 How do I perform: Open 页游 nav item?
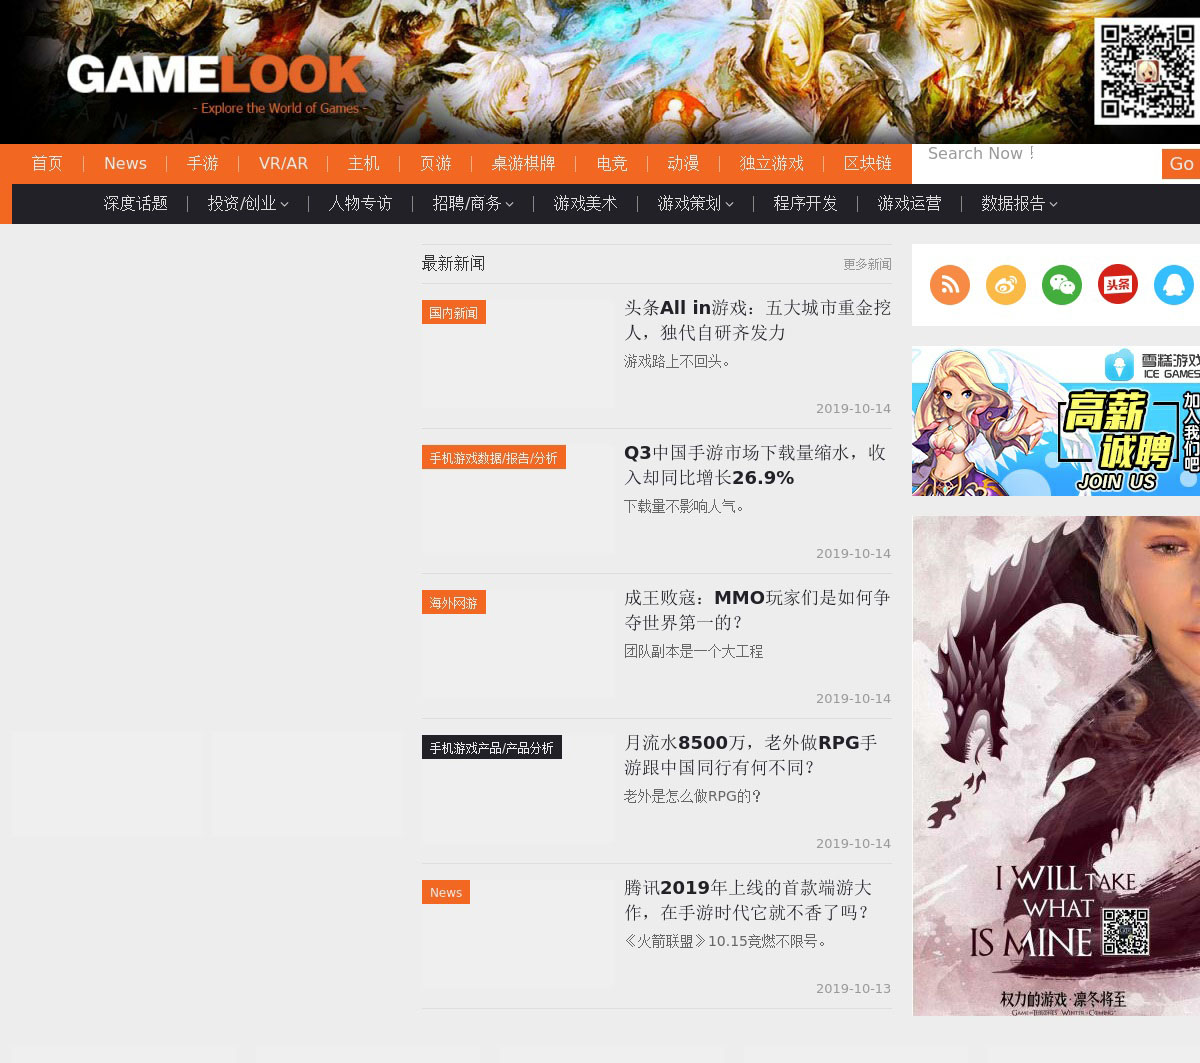(x=436, y=164)
